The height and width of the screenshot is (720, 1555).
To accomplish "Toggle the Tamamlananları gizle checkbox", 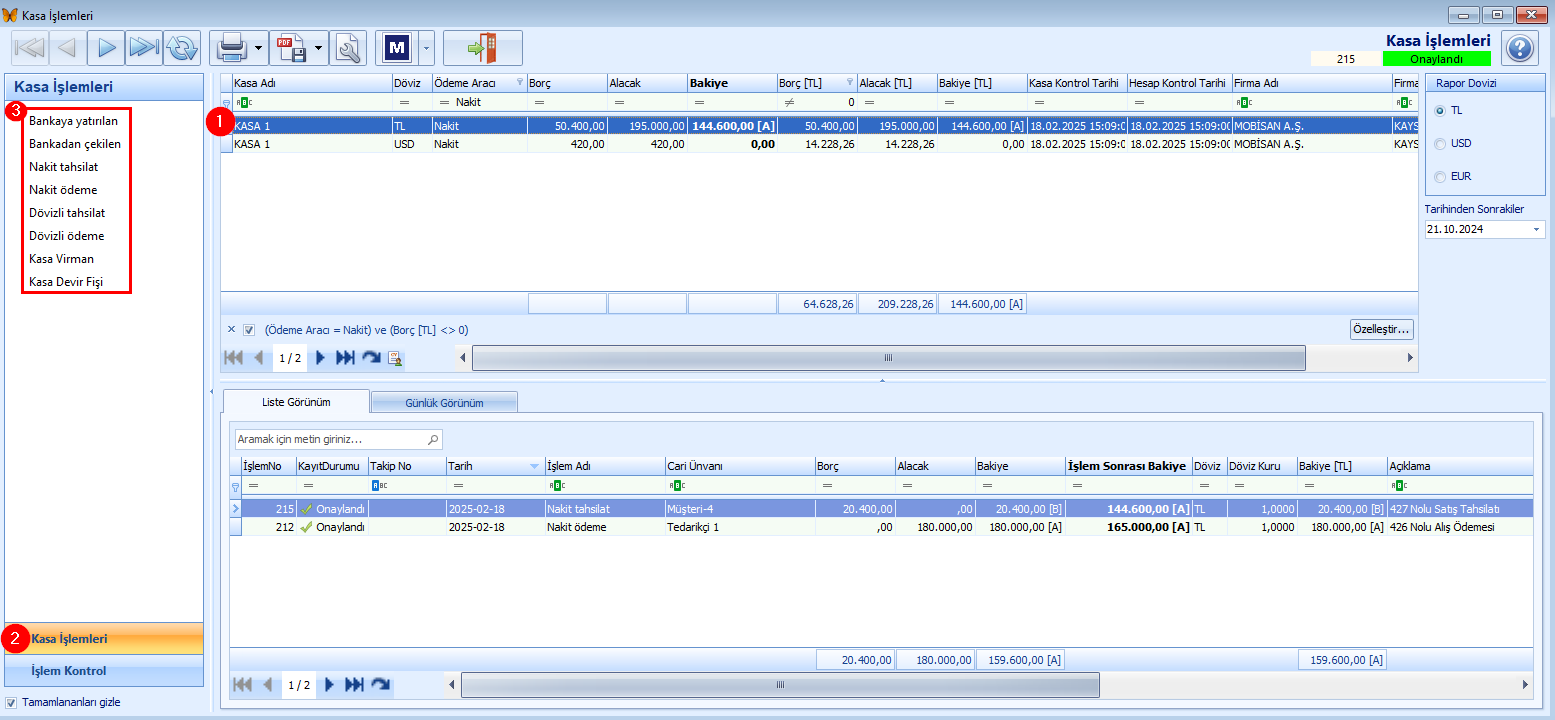I will 12,702.
